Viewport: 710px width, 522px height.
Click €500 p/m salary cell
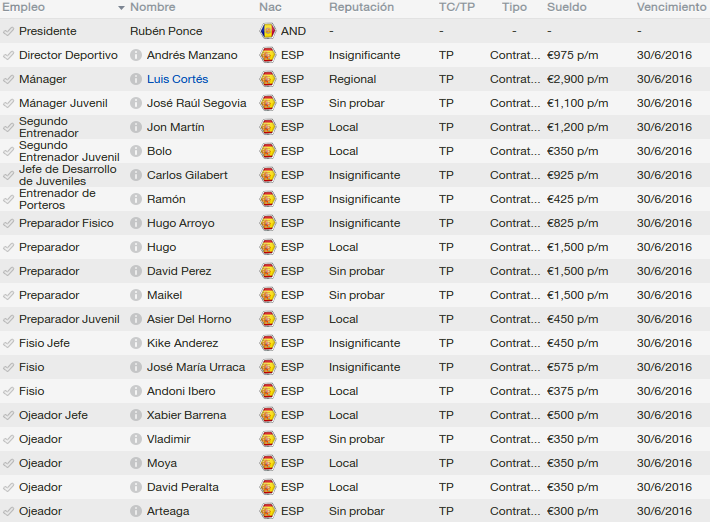(x=572, y=415)
